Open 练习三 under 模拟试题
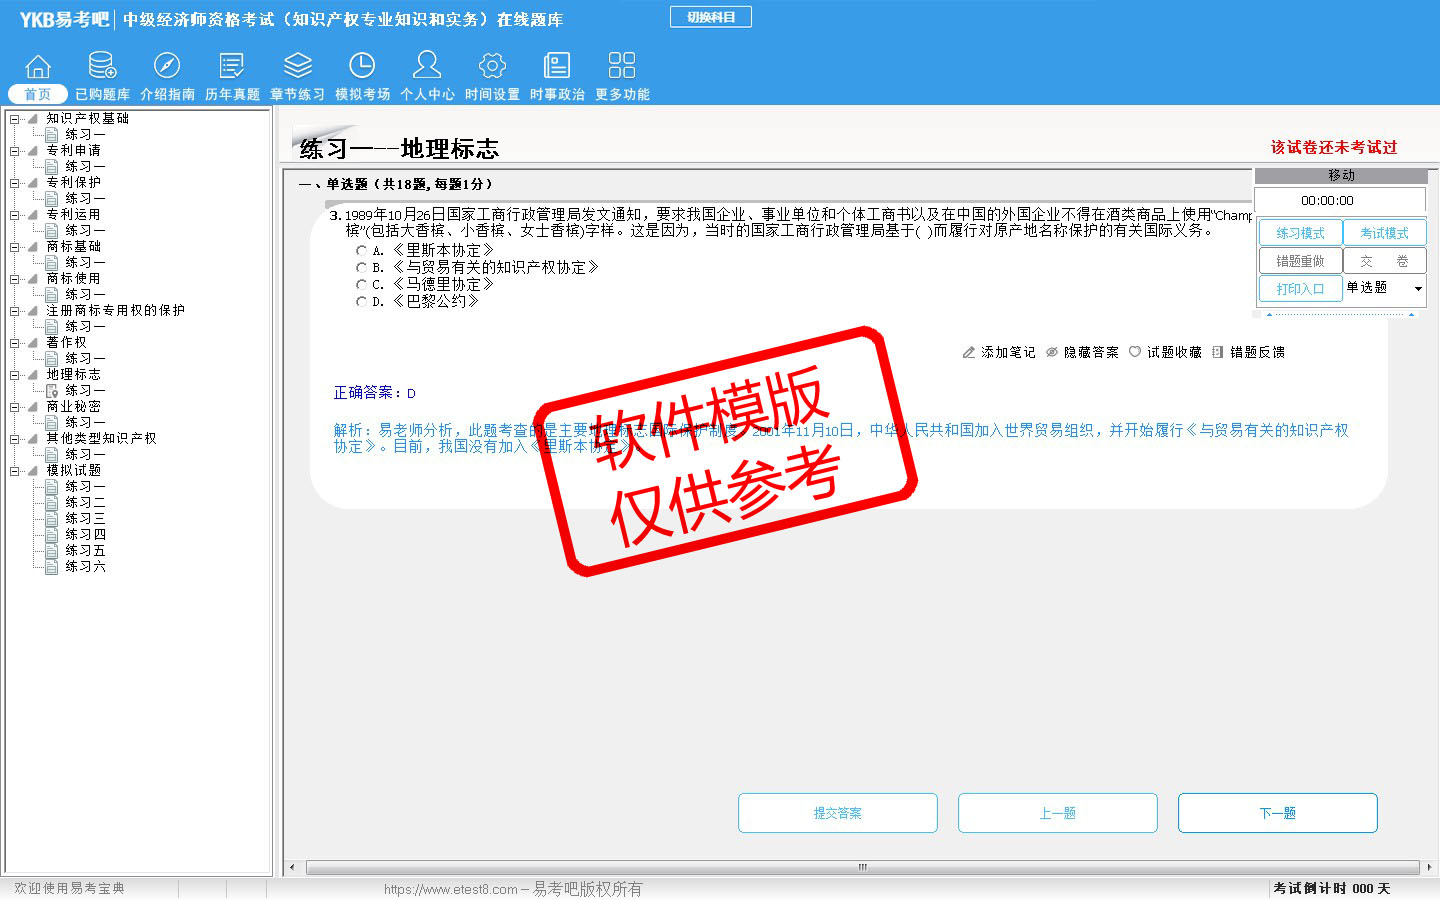 [x=85, y=519]
